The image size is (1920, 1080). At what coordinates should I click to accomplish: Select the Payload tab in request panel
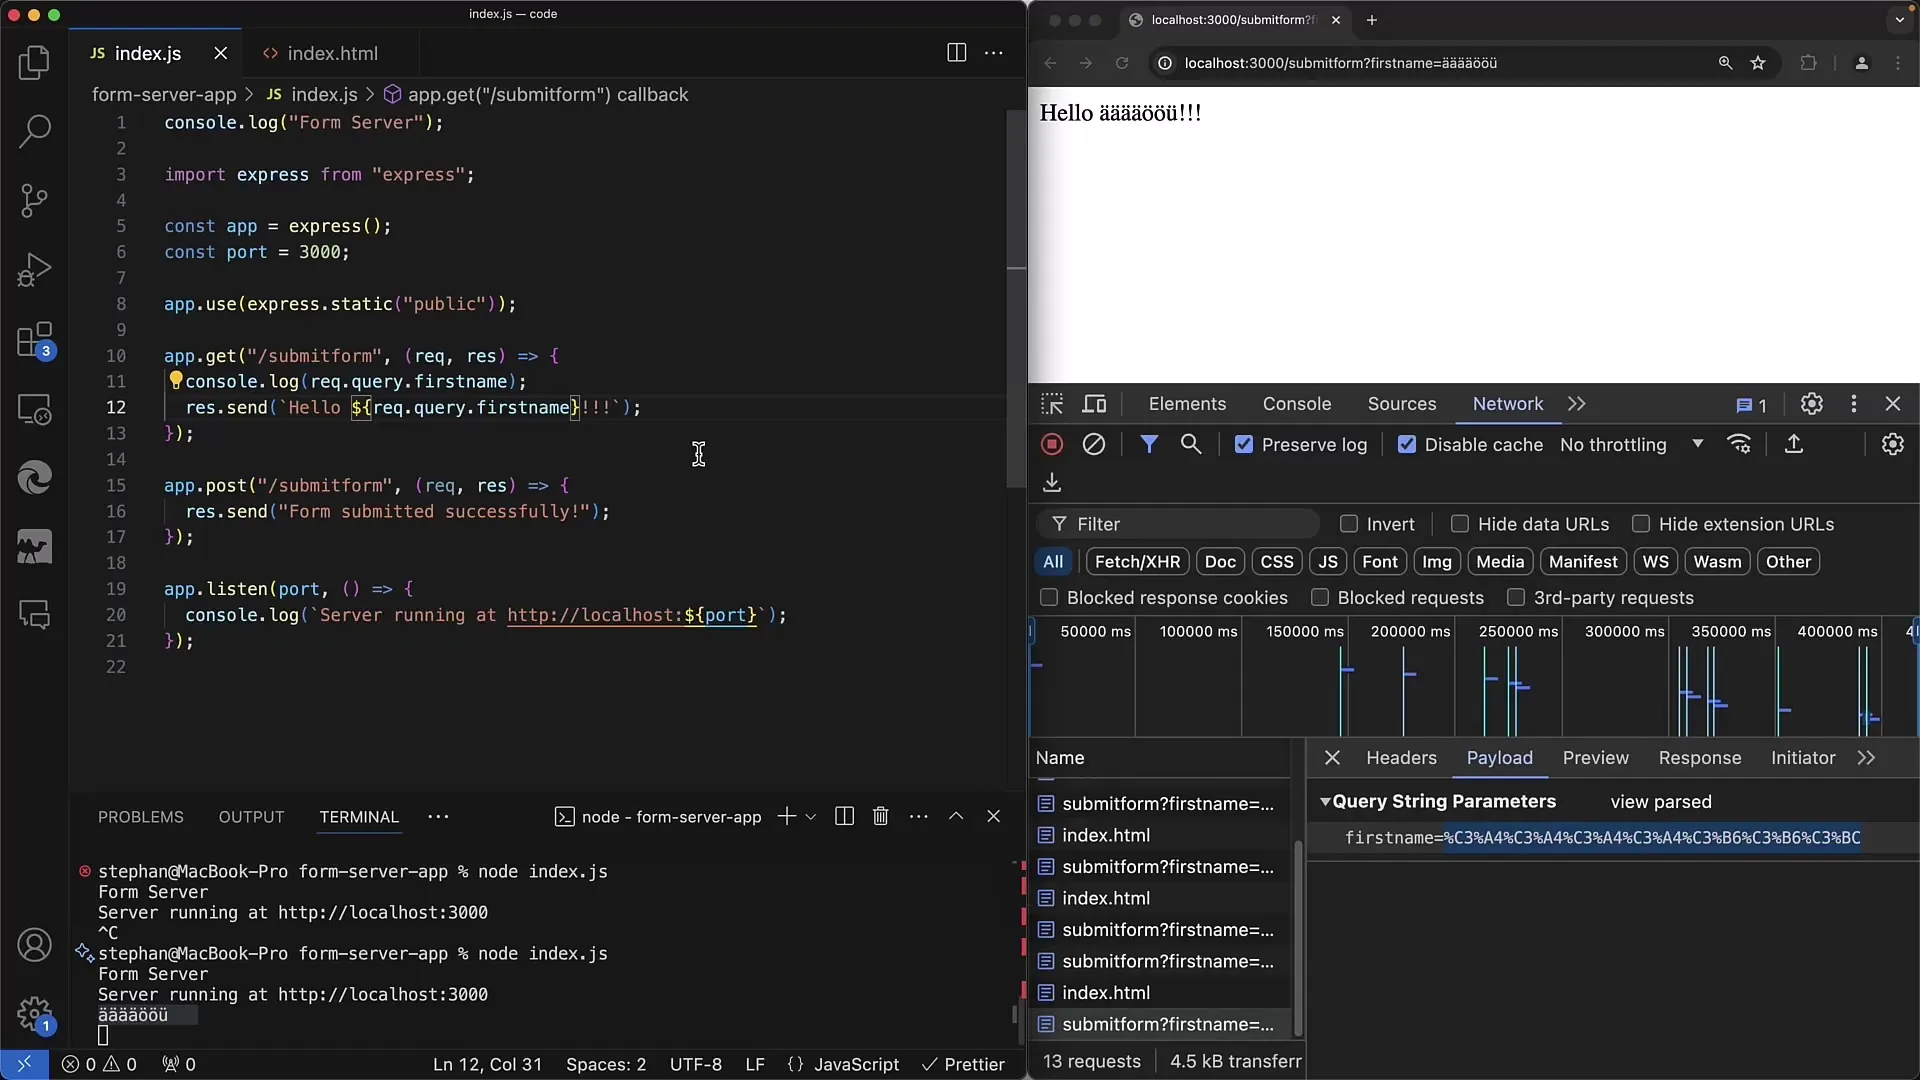(x=1499, y=757)
